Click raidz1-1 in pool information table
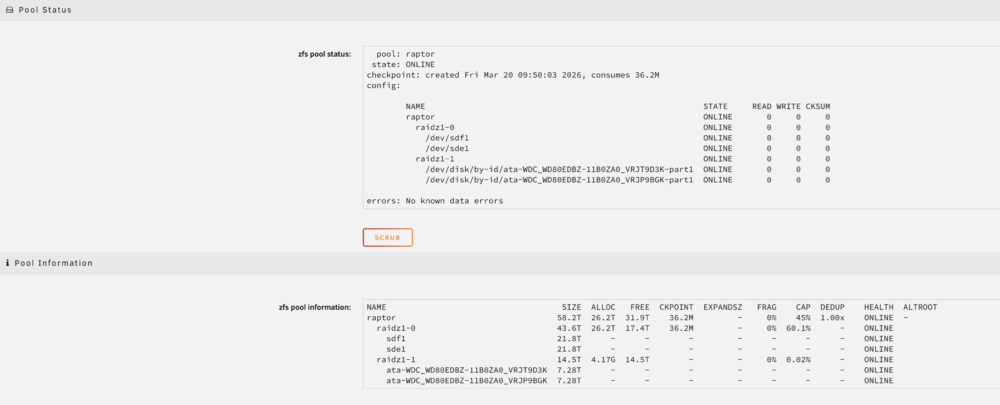1000x405 pixels. (396, 360)
